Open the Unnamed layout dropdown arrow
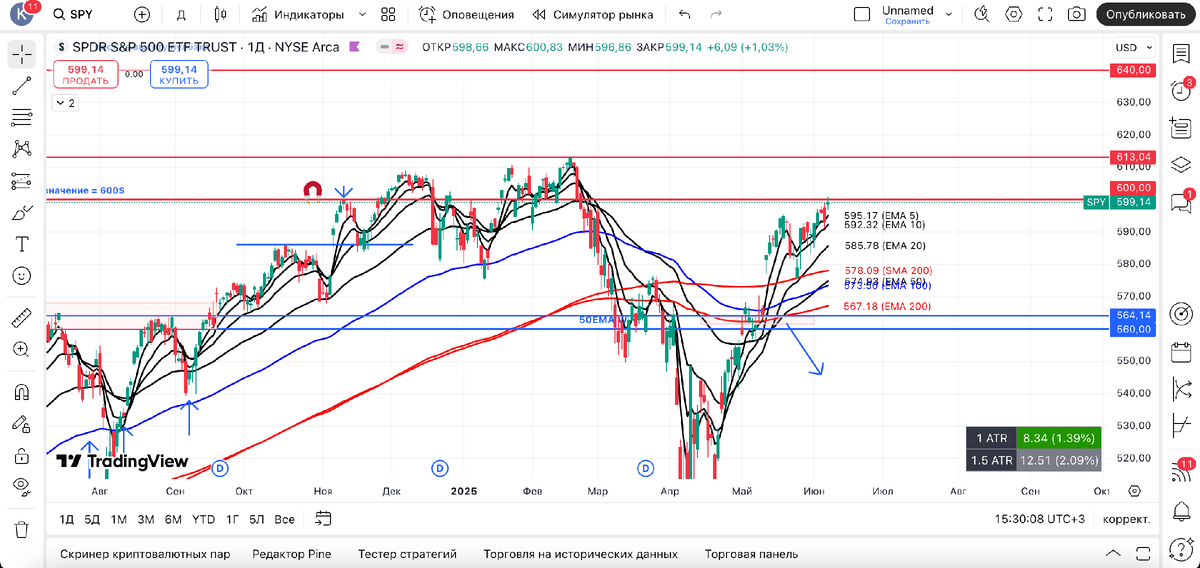 click(949, 14)
